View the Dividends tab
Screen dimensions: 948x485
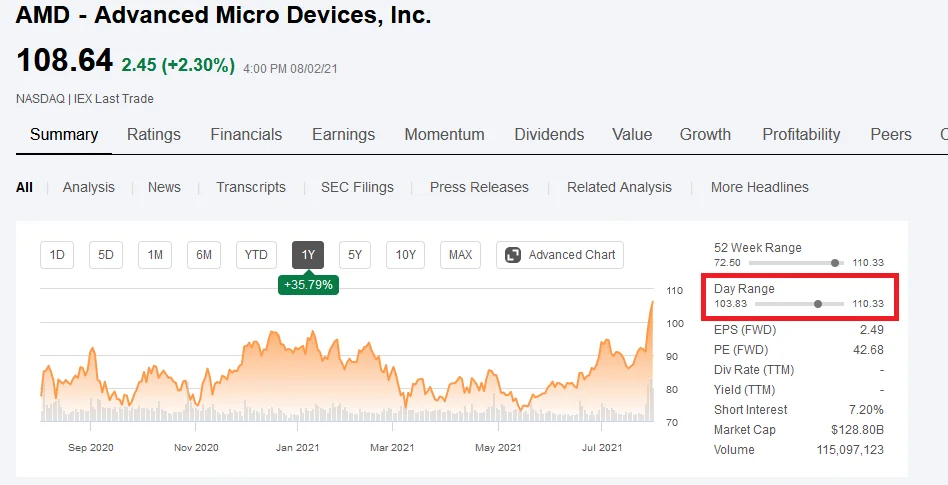pyautogui.click(x=549, y=134)
